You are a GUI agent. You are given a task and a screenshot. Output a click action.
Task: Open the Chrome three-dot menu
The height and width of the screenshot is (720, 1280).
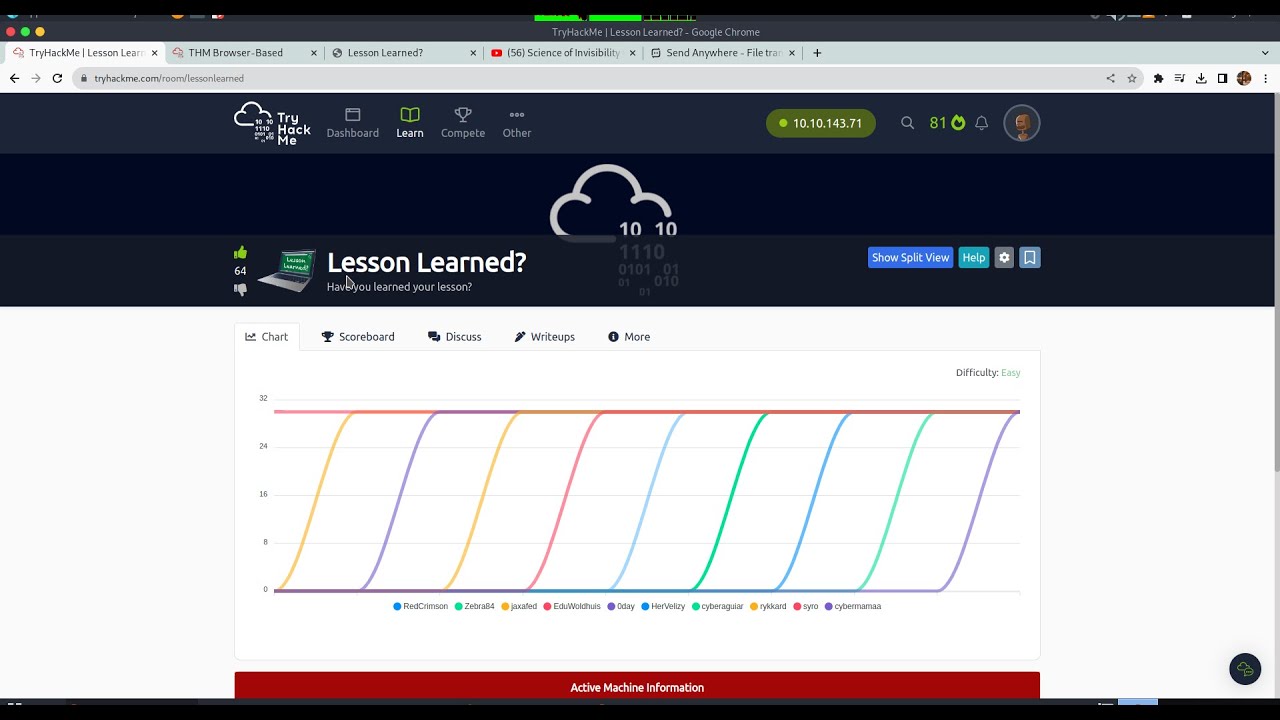(x=1265, y=78)
